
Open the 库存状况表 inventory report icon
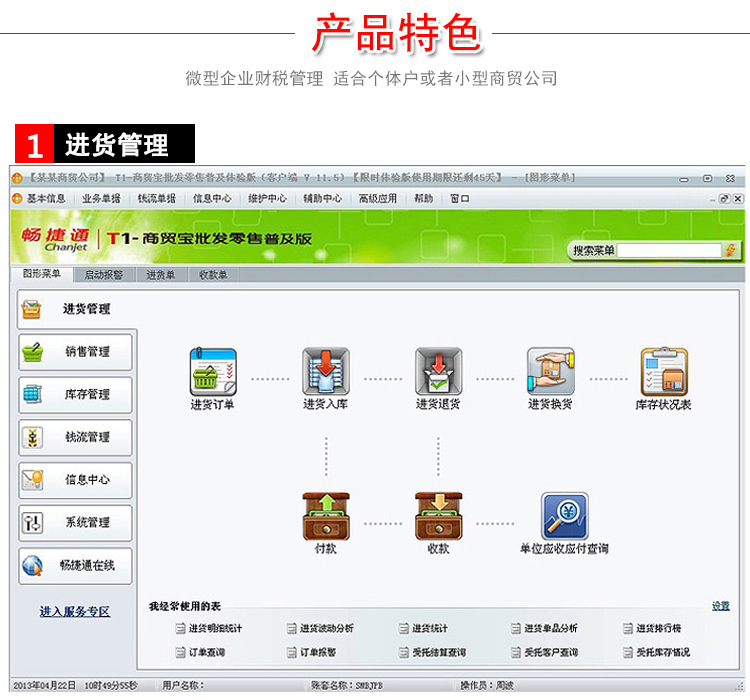click(664, 372)
